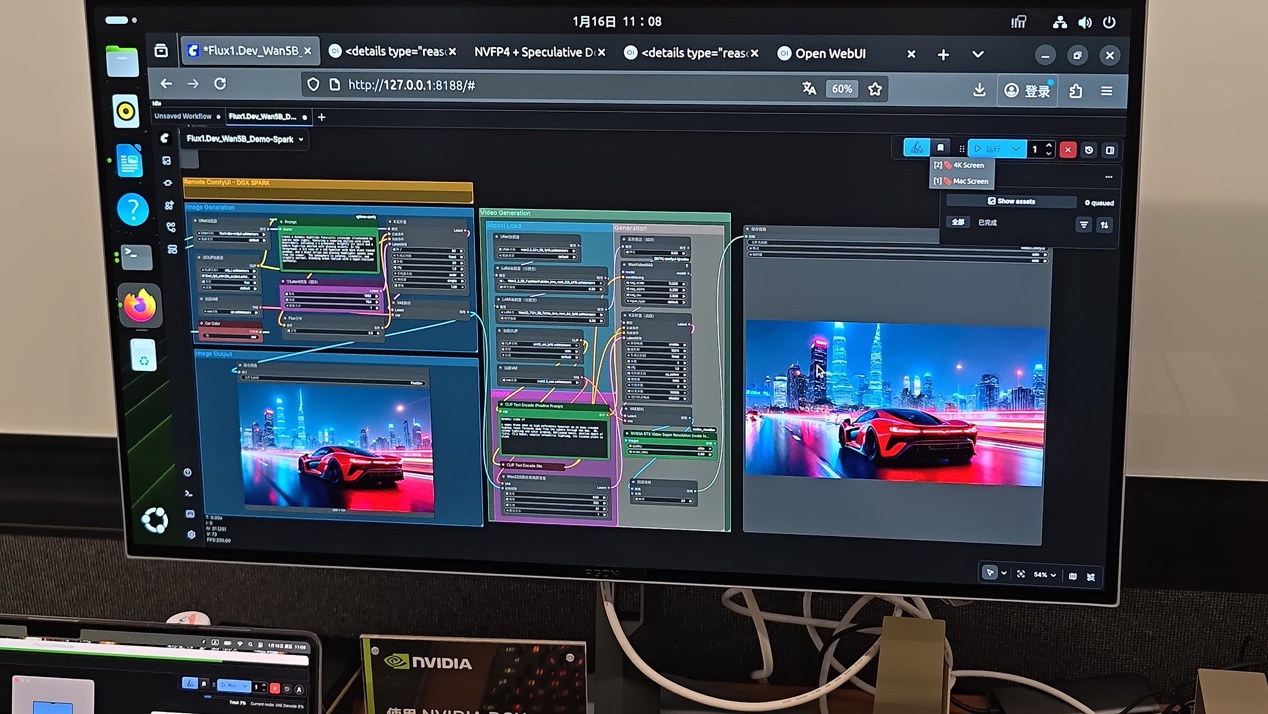Toggle the link visibility icon in bottom toolbar
The image size is (1268, 714).
pos(1091,577)
